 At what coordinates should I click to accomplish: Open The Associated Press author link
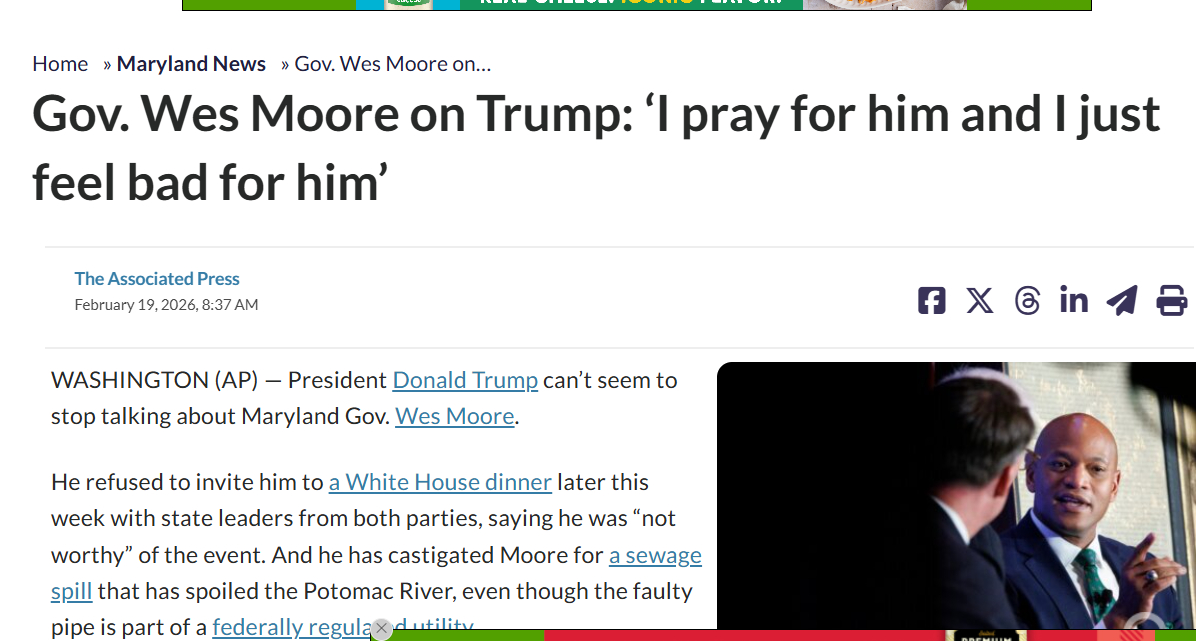pos(157,279)
